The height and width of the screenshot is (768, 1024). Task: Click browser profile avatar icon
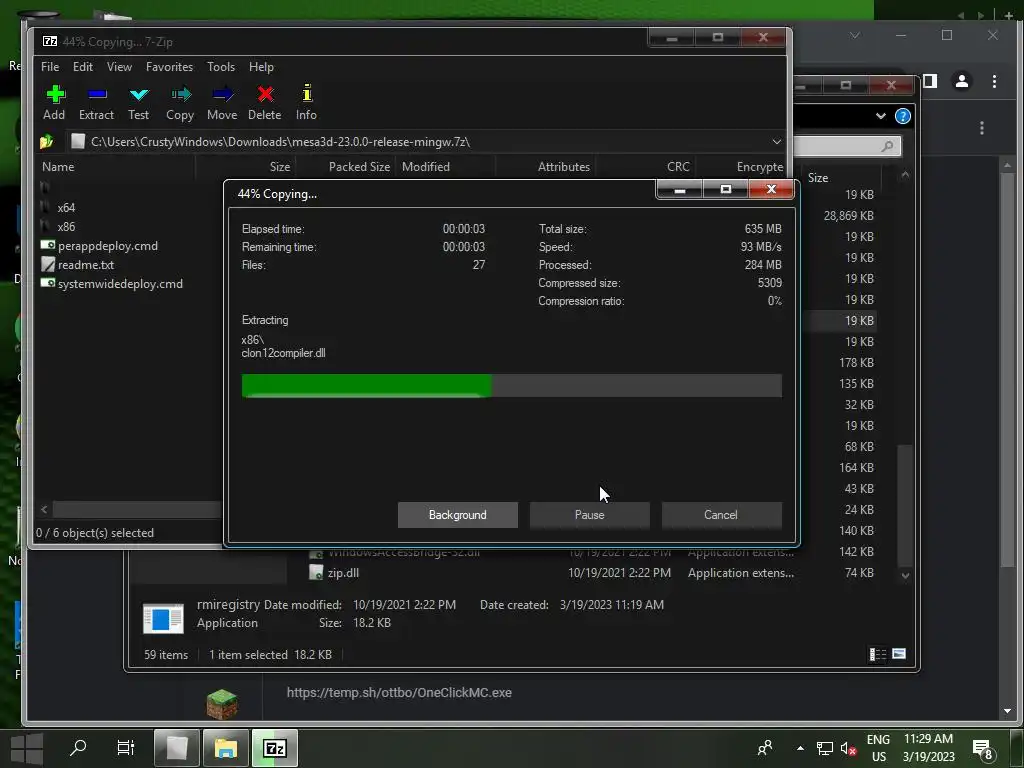961,81
